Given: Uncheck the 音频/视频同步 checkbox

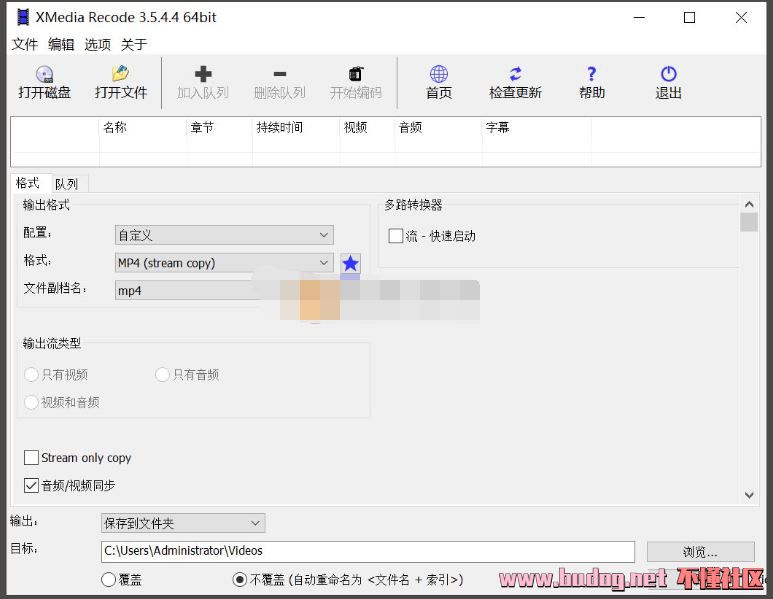Looking at the screenshot, I should [x=31, y=486].
